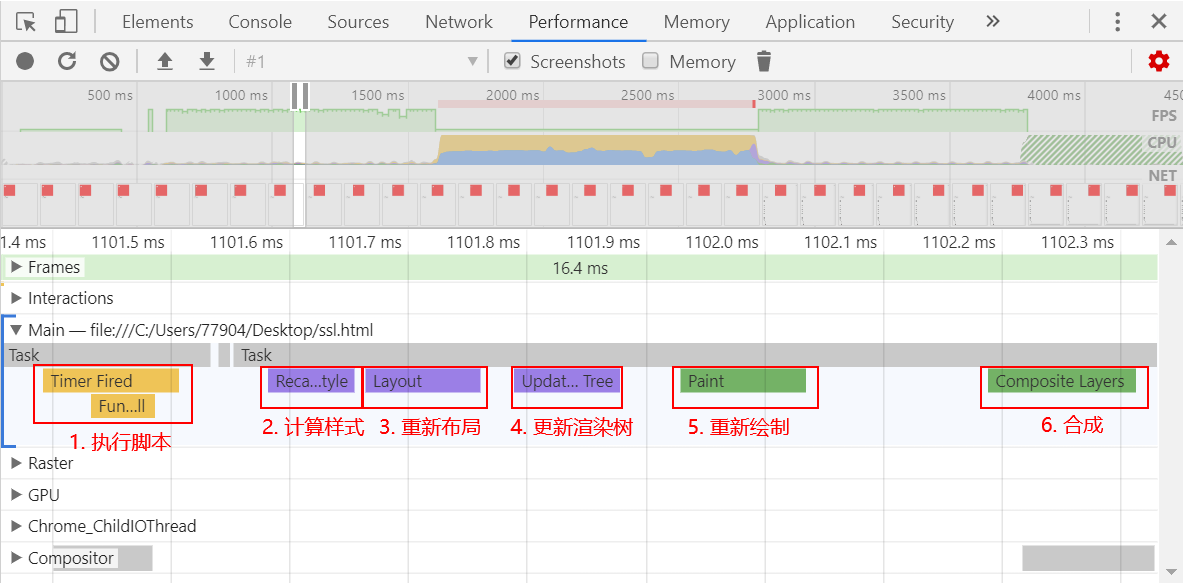Image resolution: width=1187 pixels, height=588 pixels.
Task: Clear the recording with the clear icon
Action: (x=110, y=62)
